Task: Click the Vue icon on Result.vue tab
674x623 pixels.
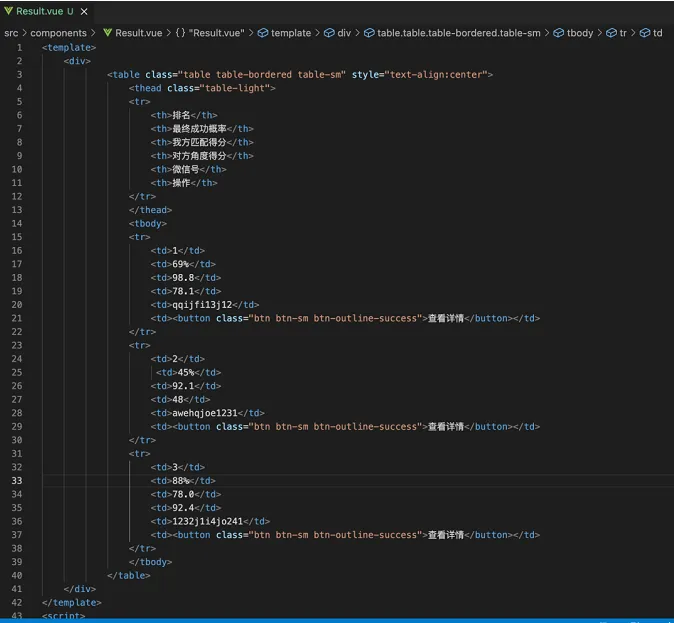Action: pyautogui.click(x=8, y=11)
